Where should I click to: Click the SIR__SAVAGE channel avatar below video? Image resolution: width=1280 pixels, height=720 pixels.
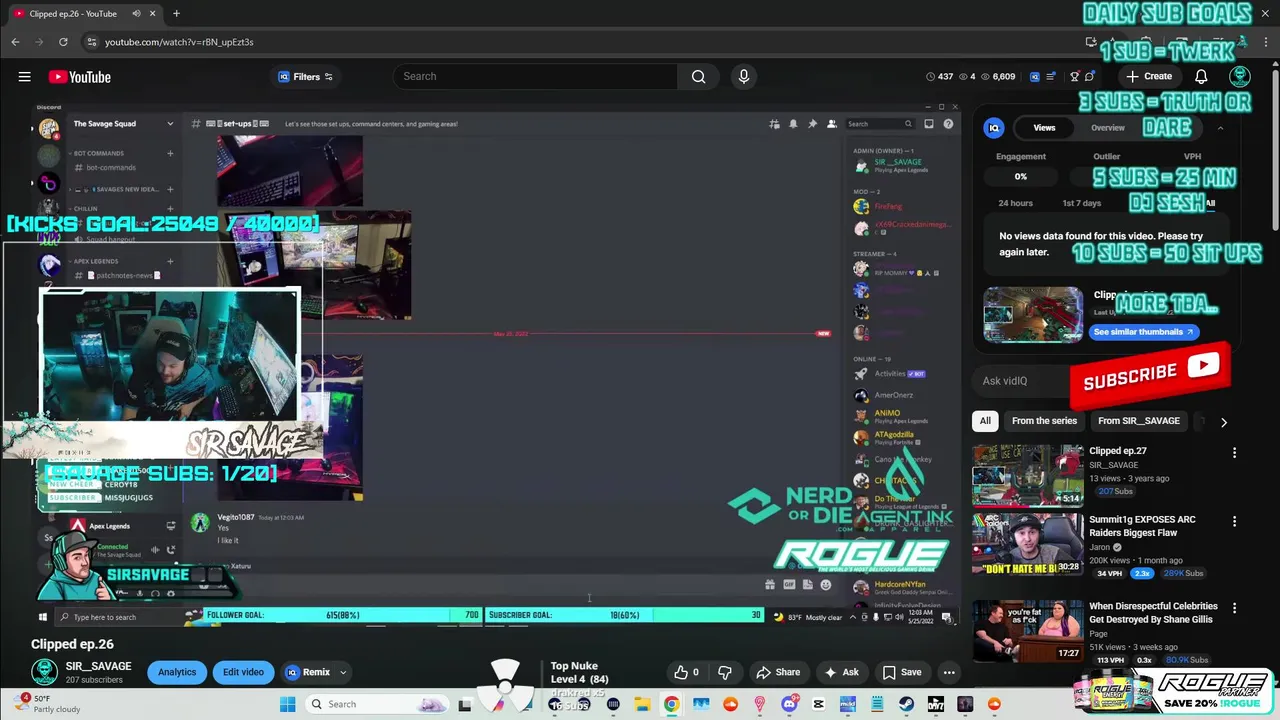coord(44,672)
